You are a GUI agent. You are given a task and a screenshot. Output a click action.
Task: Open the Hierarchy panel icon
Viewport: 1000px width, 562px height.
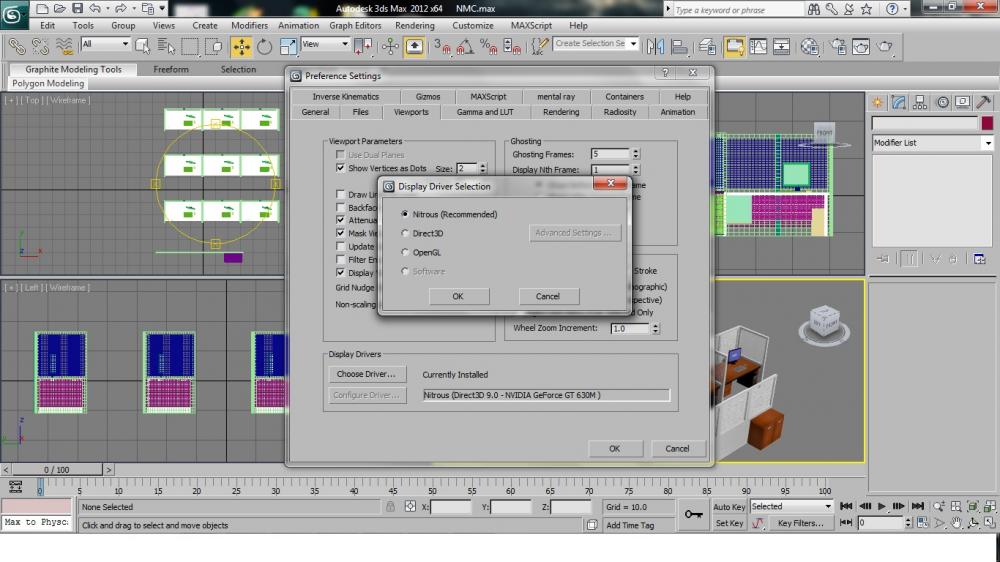click(x=920, y=102)
